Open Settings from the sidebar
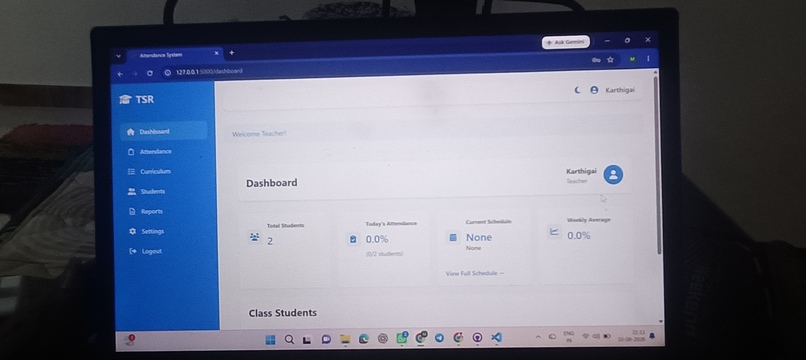Screen dimensions: 806x360 click(146, 231)
